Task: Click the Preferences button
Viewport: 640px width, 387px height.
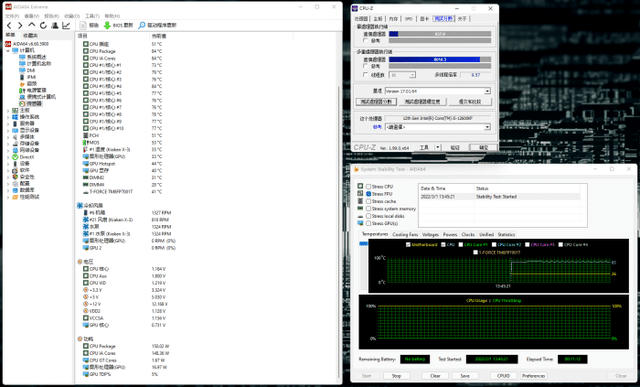Action: point(533,376)
